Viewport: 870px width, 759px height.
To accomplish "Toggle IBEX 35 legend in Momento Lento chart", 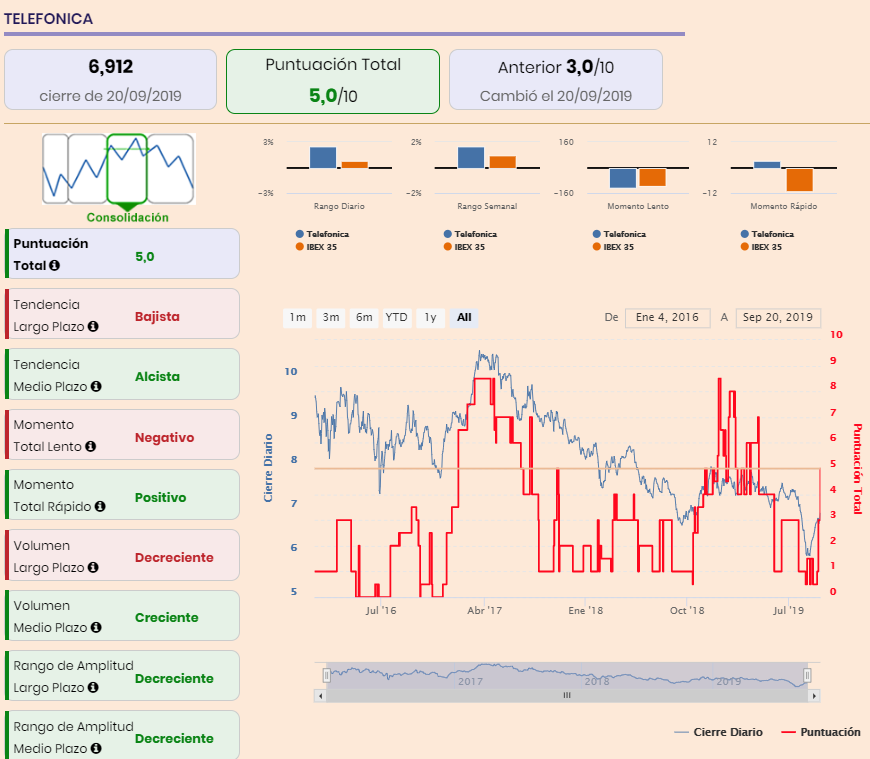I will [x=613, y=247].
